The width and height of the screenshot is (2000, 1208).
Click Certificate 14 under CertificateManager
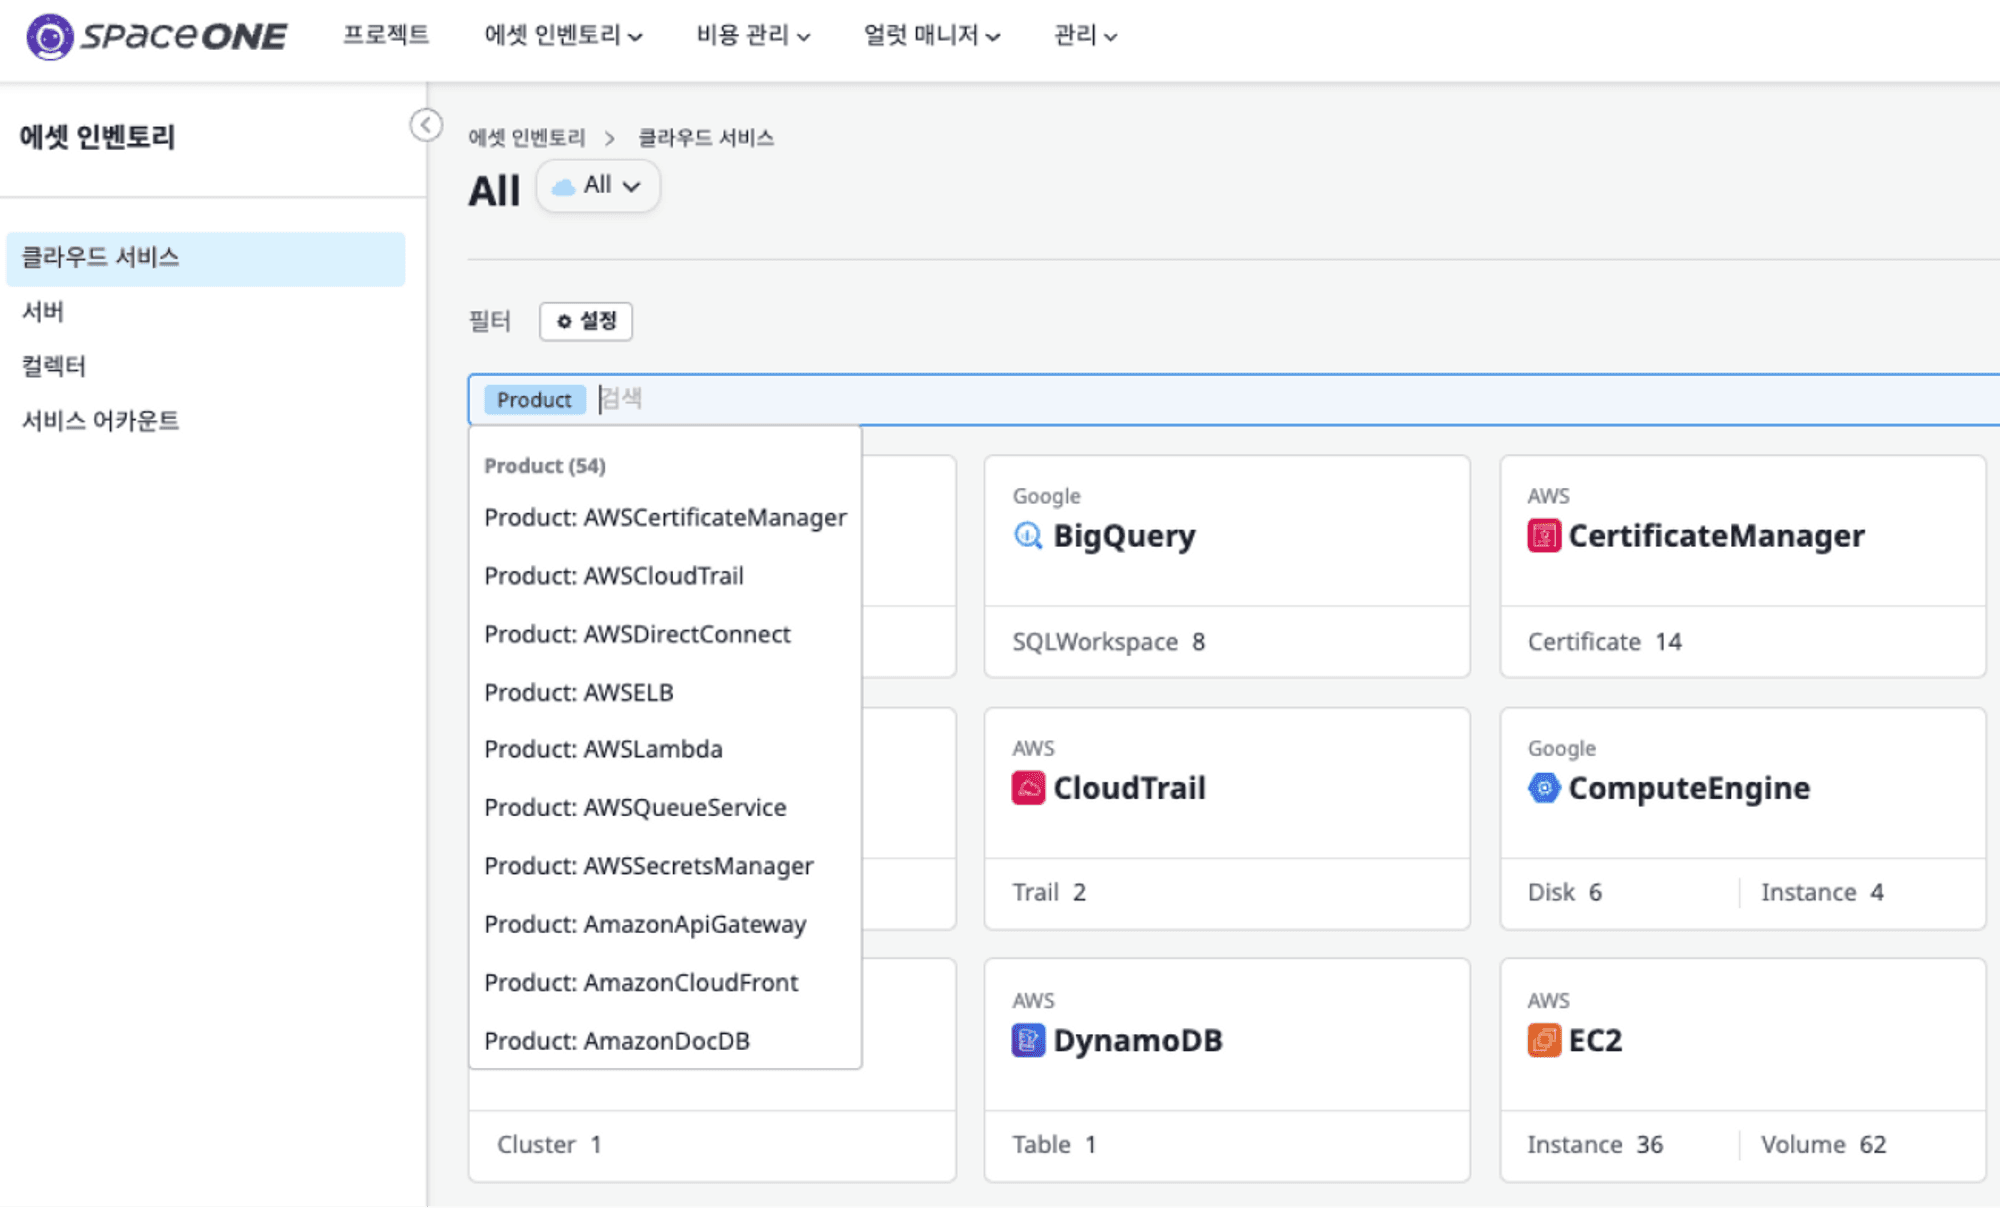(1605, 642)
